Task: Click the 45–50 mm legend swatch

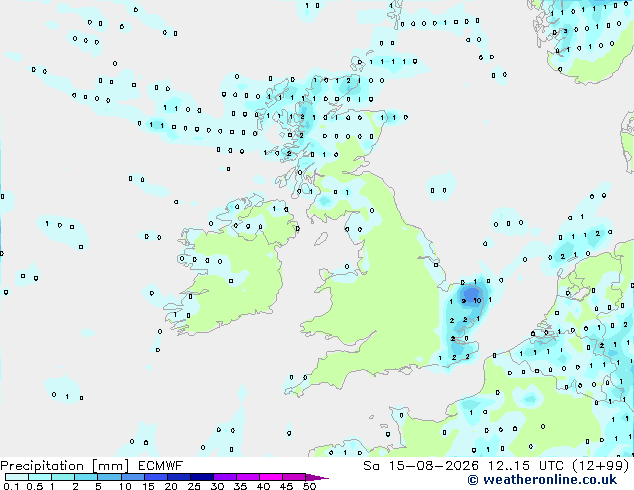Action: tap(294, 477)
